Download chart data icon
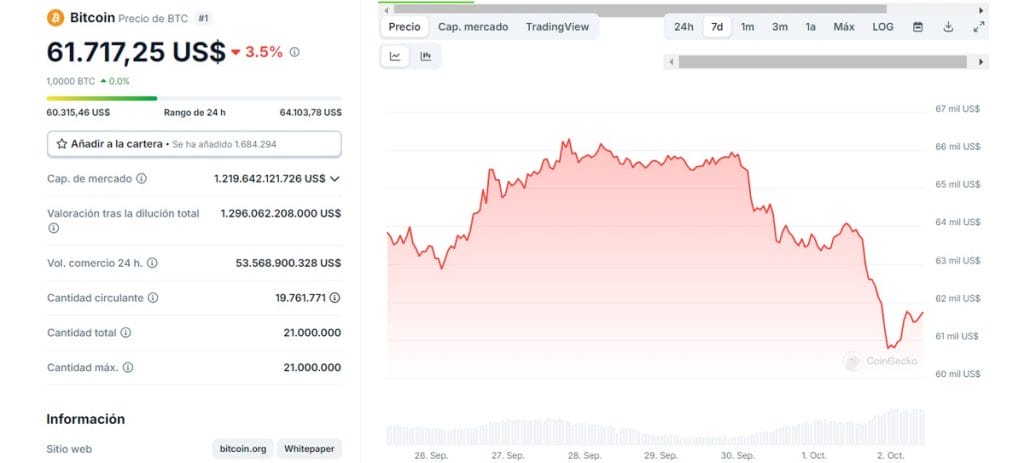The width and height of the screenshot is (1024, 463). [x=948, y=27]
